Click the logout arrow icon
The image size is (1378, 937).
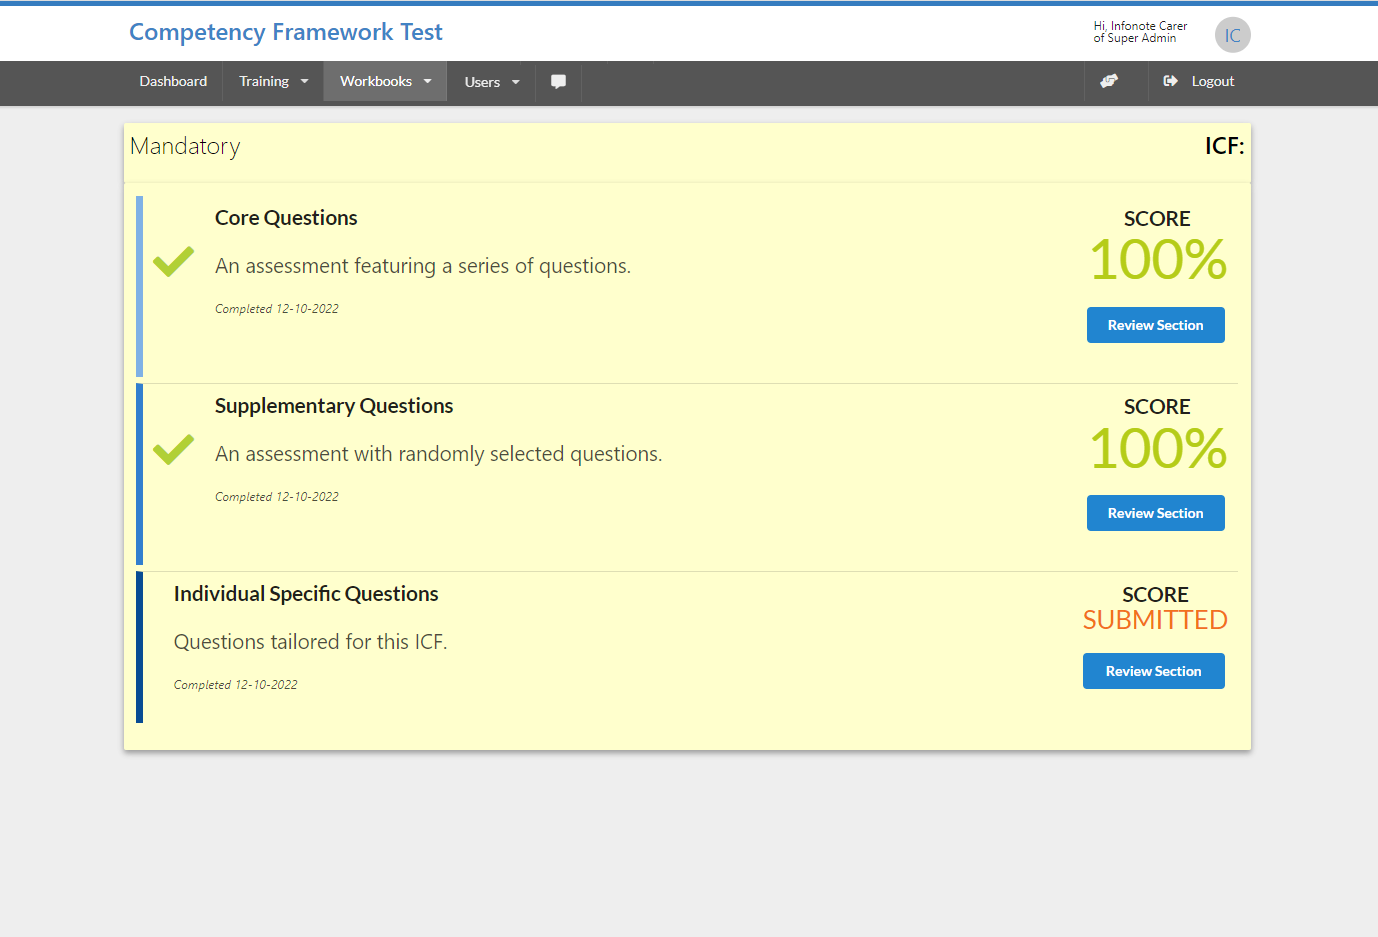click(1170, 81)
